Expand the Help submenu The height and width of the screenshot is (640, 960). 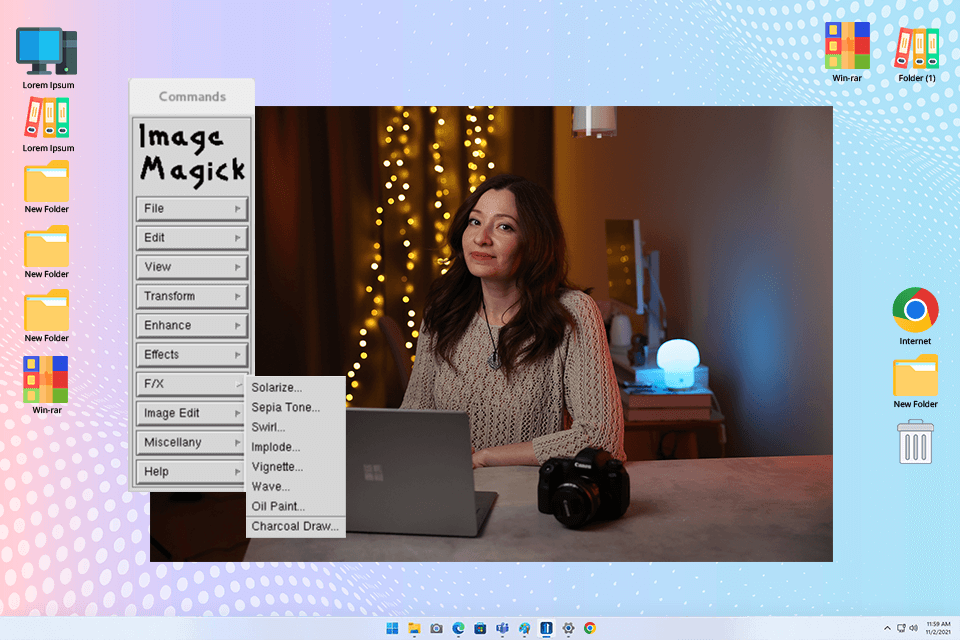tap(192, 472)
